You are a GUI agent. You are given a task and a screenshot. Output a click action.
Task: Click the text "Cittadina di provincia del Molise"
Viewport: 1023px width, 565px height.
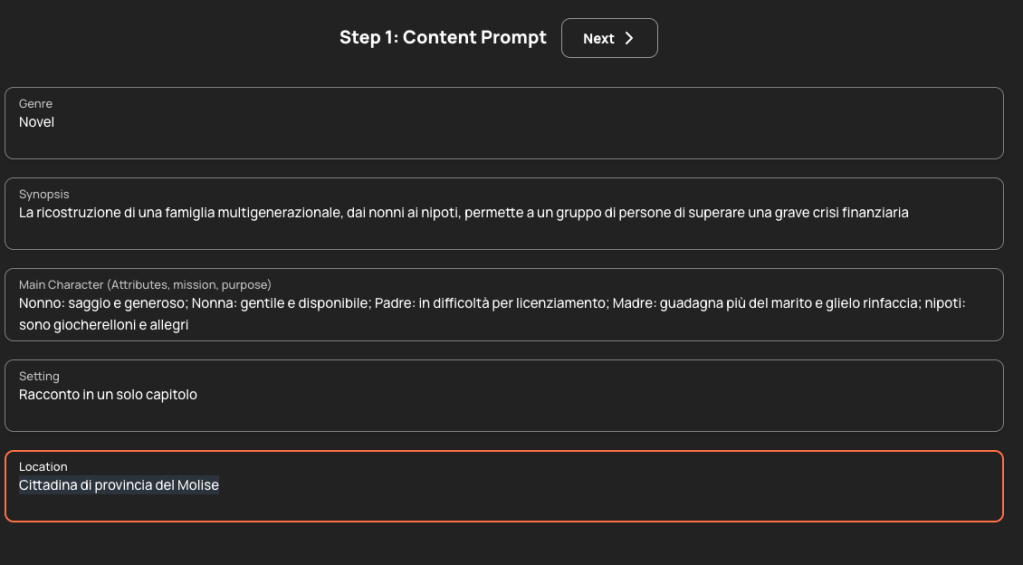(118, 485)
